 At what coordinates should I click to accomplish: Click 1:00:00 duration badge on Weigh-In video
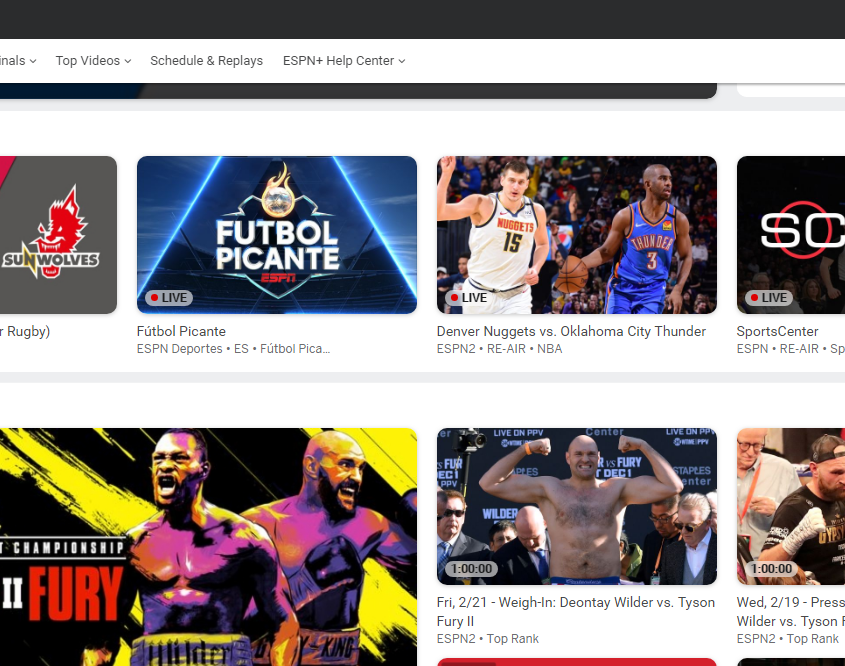coord(471,569)
